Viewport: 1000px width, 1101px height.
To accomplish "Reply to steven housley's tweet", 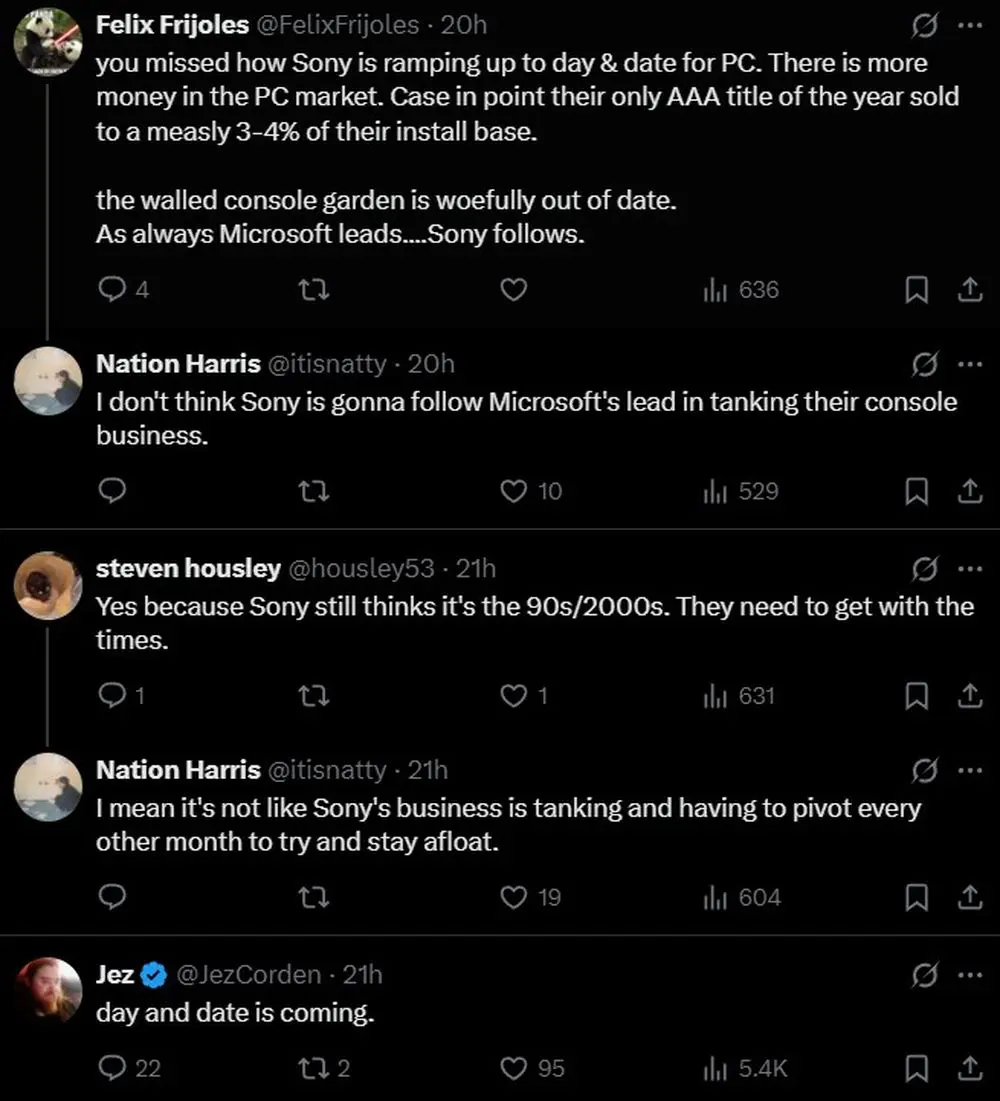I will (111, 696).
